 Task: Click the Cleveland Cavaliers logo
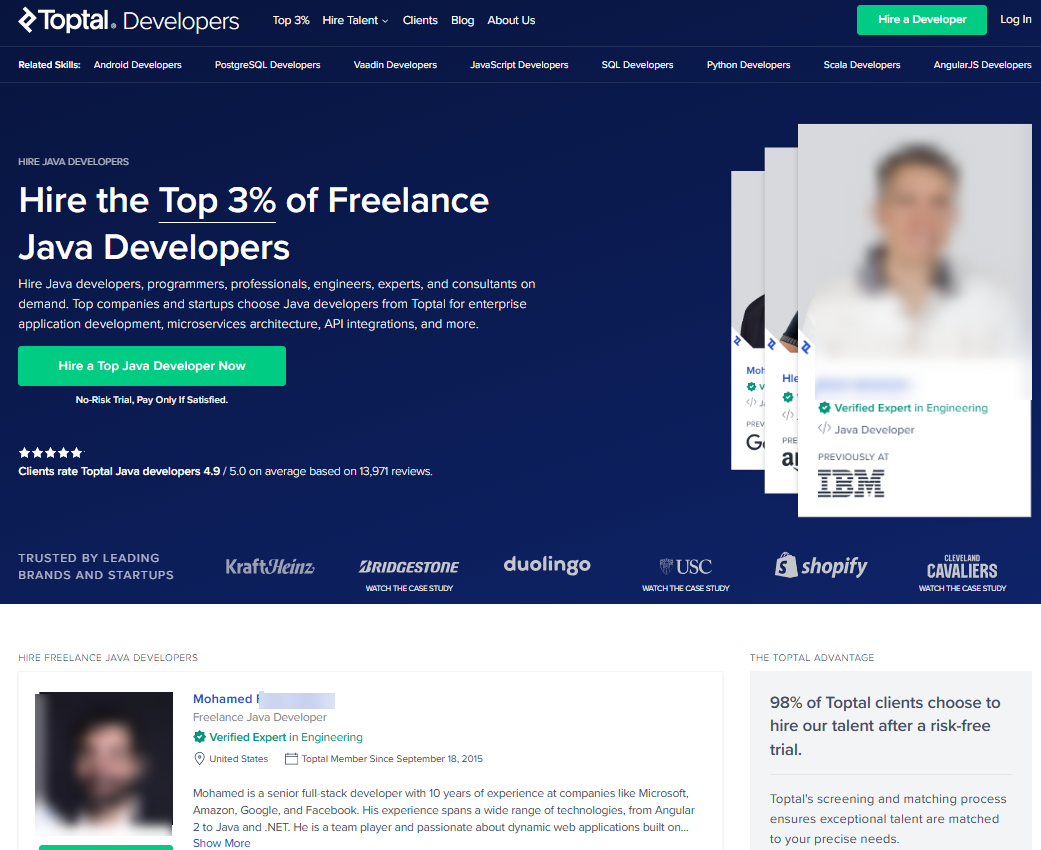pyautogui.click(x=962, y=567)
